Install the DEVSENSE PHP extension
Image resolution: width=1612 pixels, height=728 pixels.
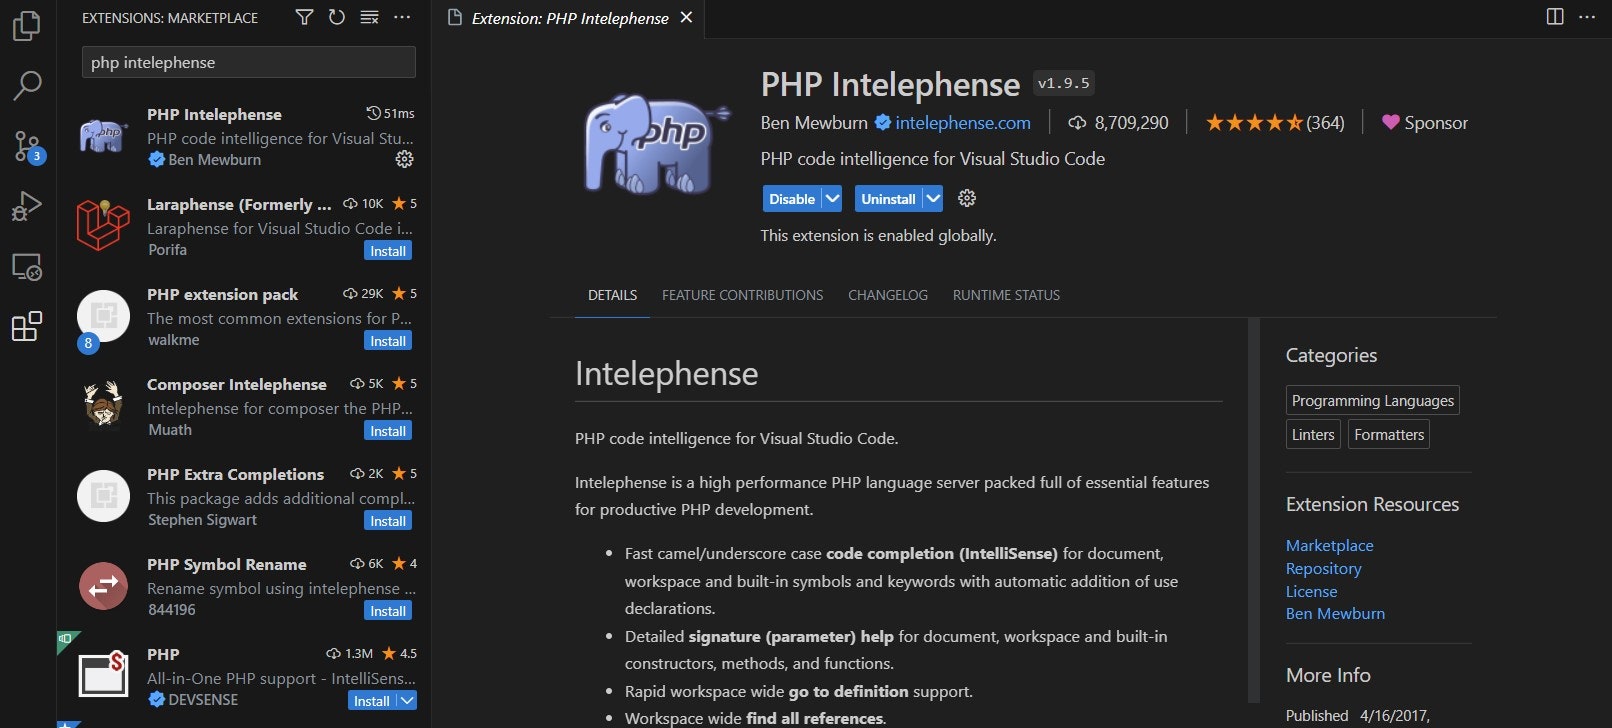click(x=371, y=701)
